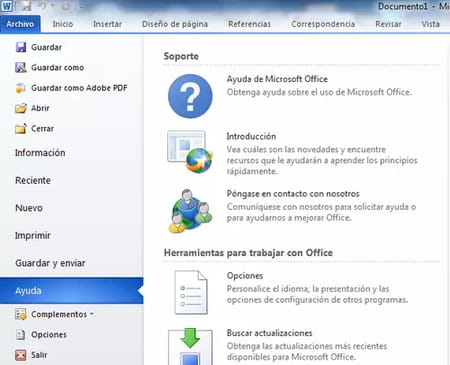
Task: Click the Soporte section heading
Action: (181, 56)
